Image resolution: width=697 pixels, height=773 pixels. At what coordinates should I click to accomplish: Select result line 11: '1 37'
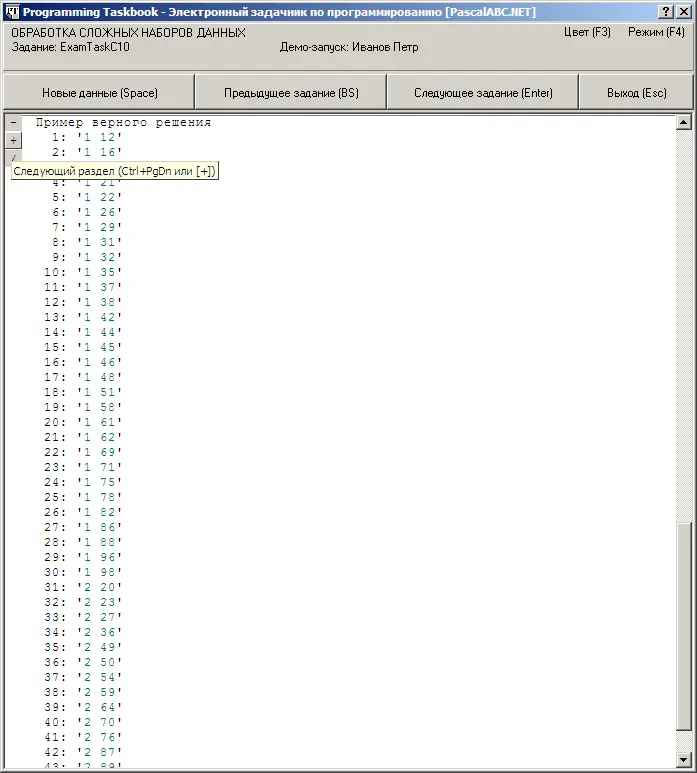82,287
